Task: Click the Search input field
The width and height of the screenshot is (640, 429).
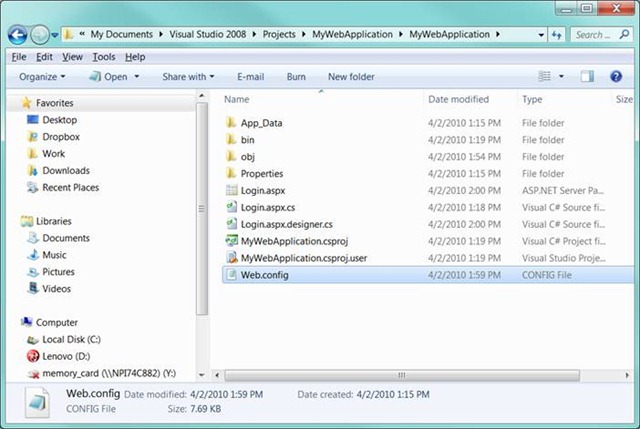Action: point(590,35)
